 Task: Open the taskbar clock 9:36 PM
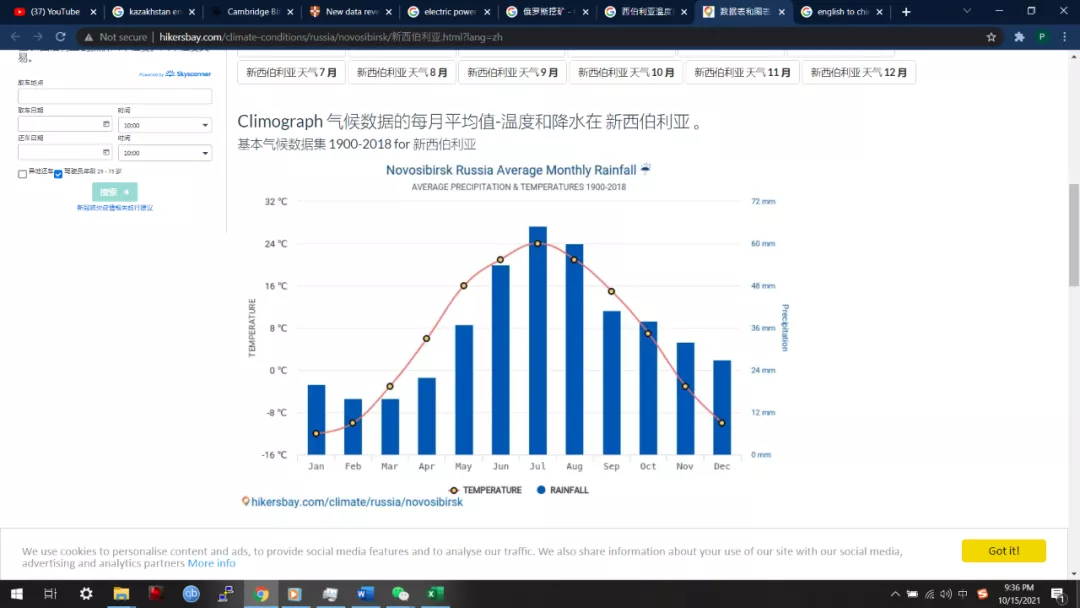tap(1019, 594)
